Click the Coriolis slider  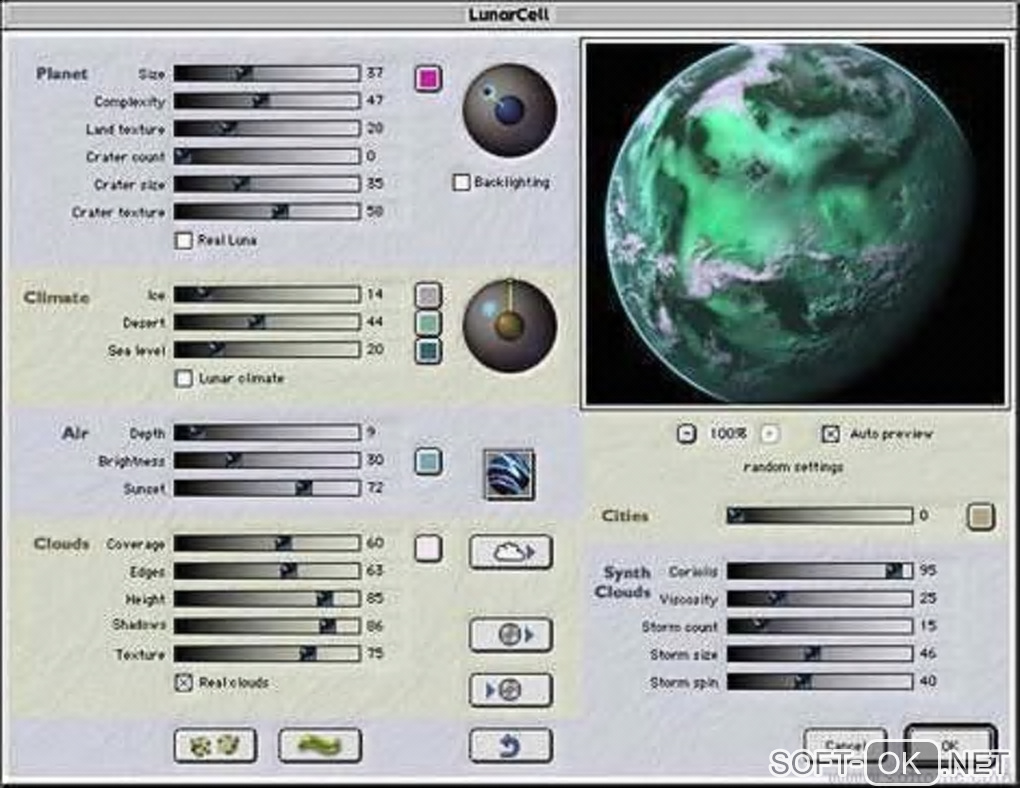click(820, 571)
